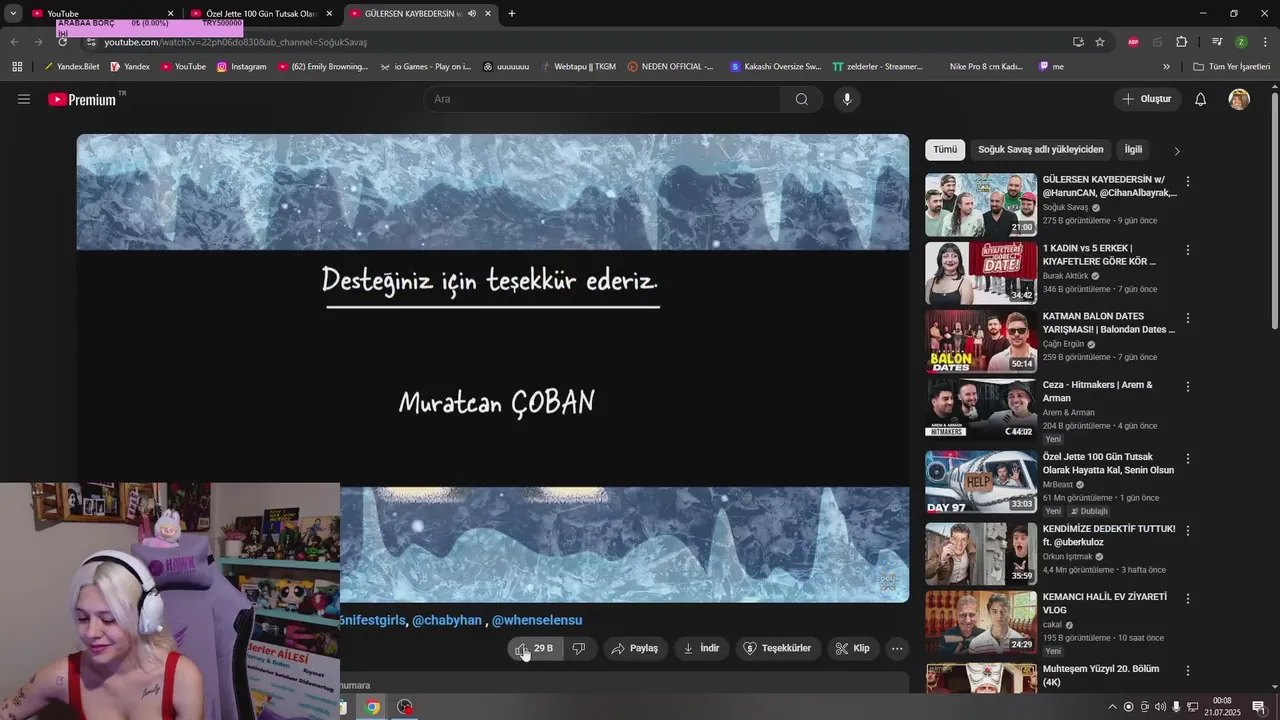Viewport: 1280px width, 720px height.
Task: Open a new browser tab
Action: coord(512,13)
